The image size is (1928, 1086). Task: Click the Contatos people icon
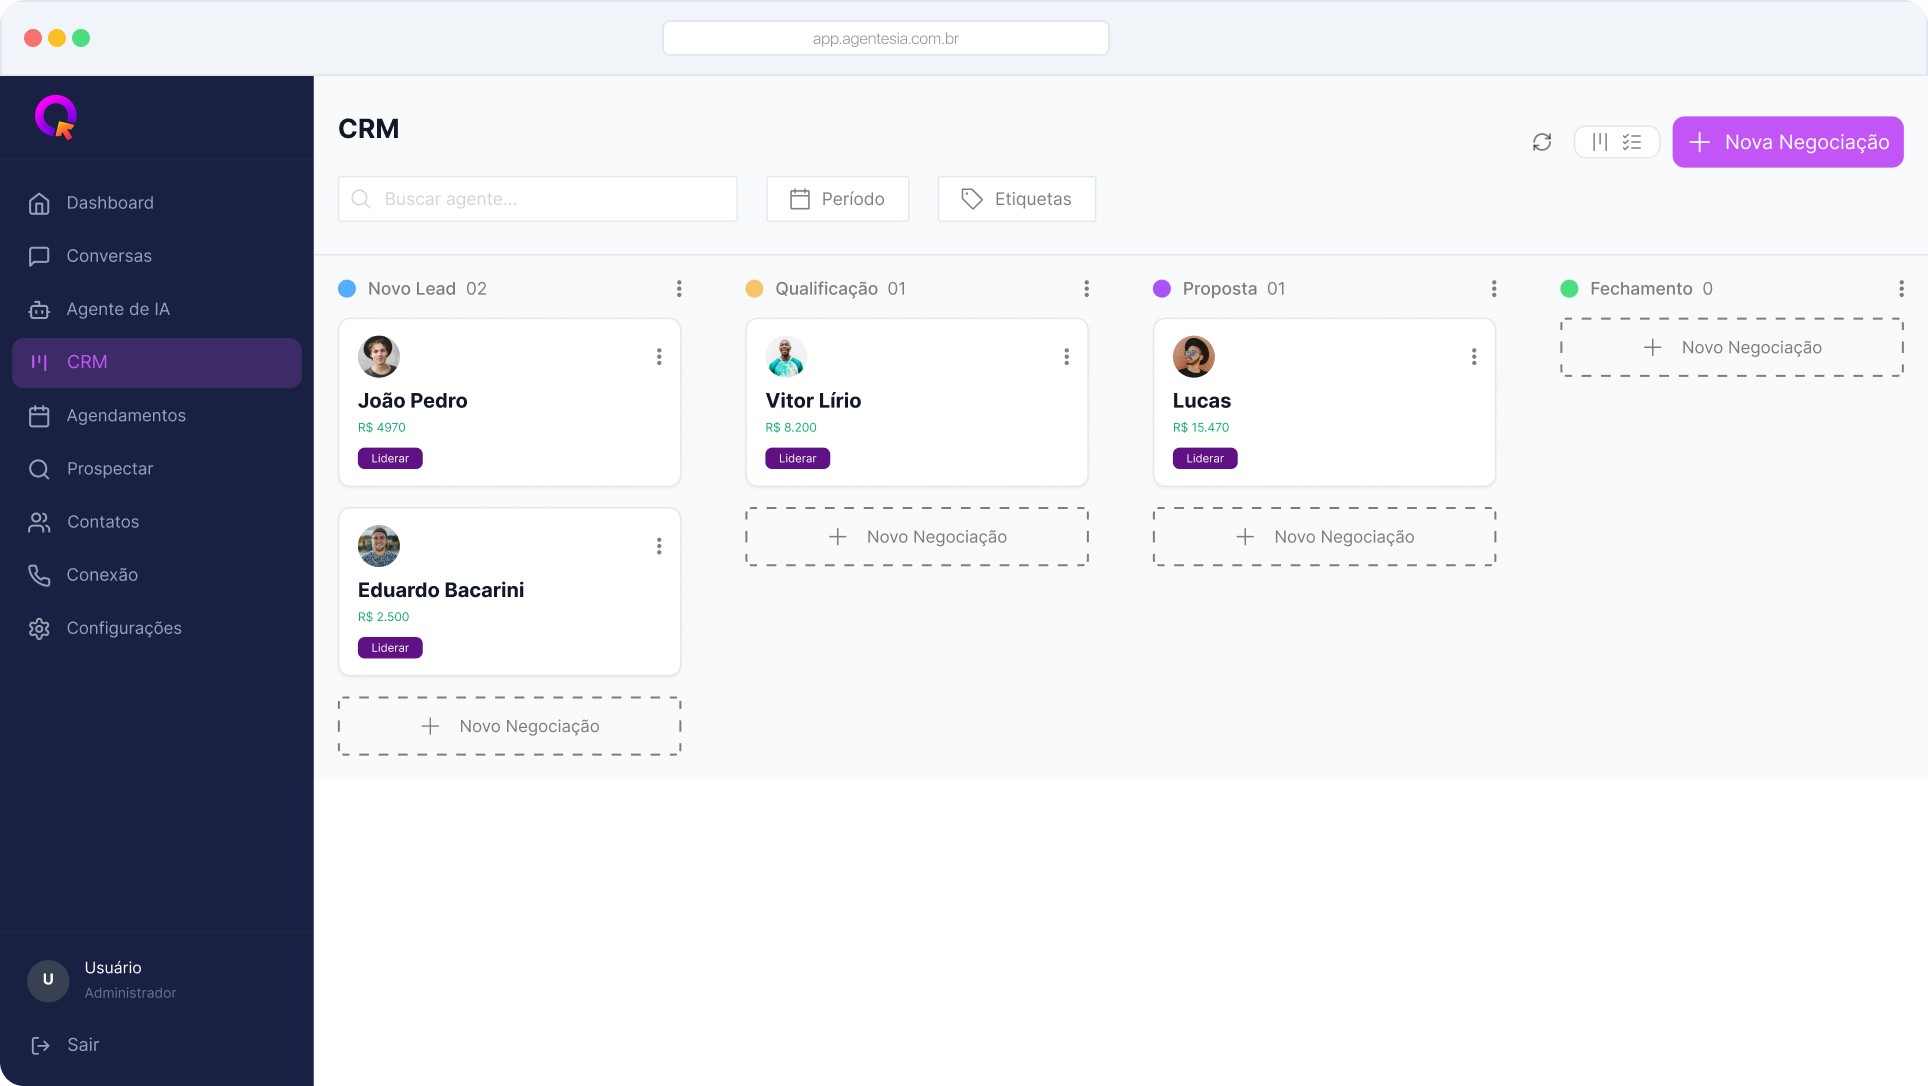pos(39,522)
